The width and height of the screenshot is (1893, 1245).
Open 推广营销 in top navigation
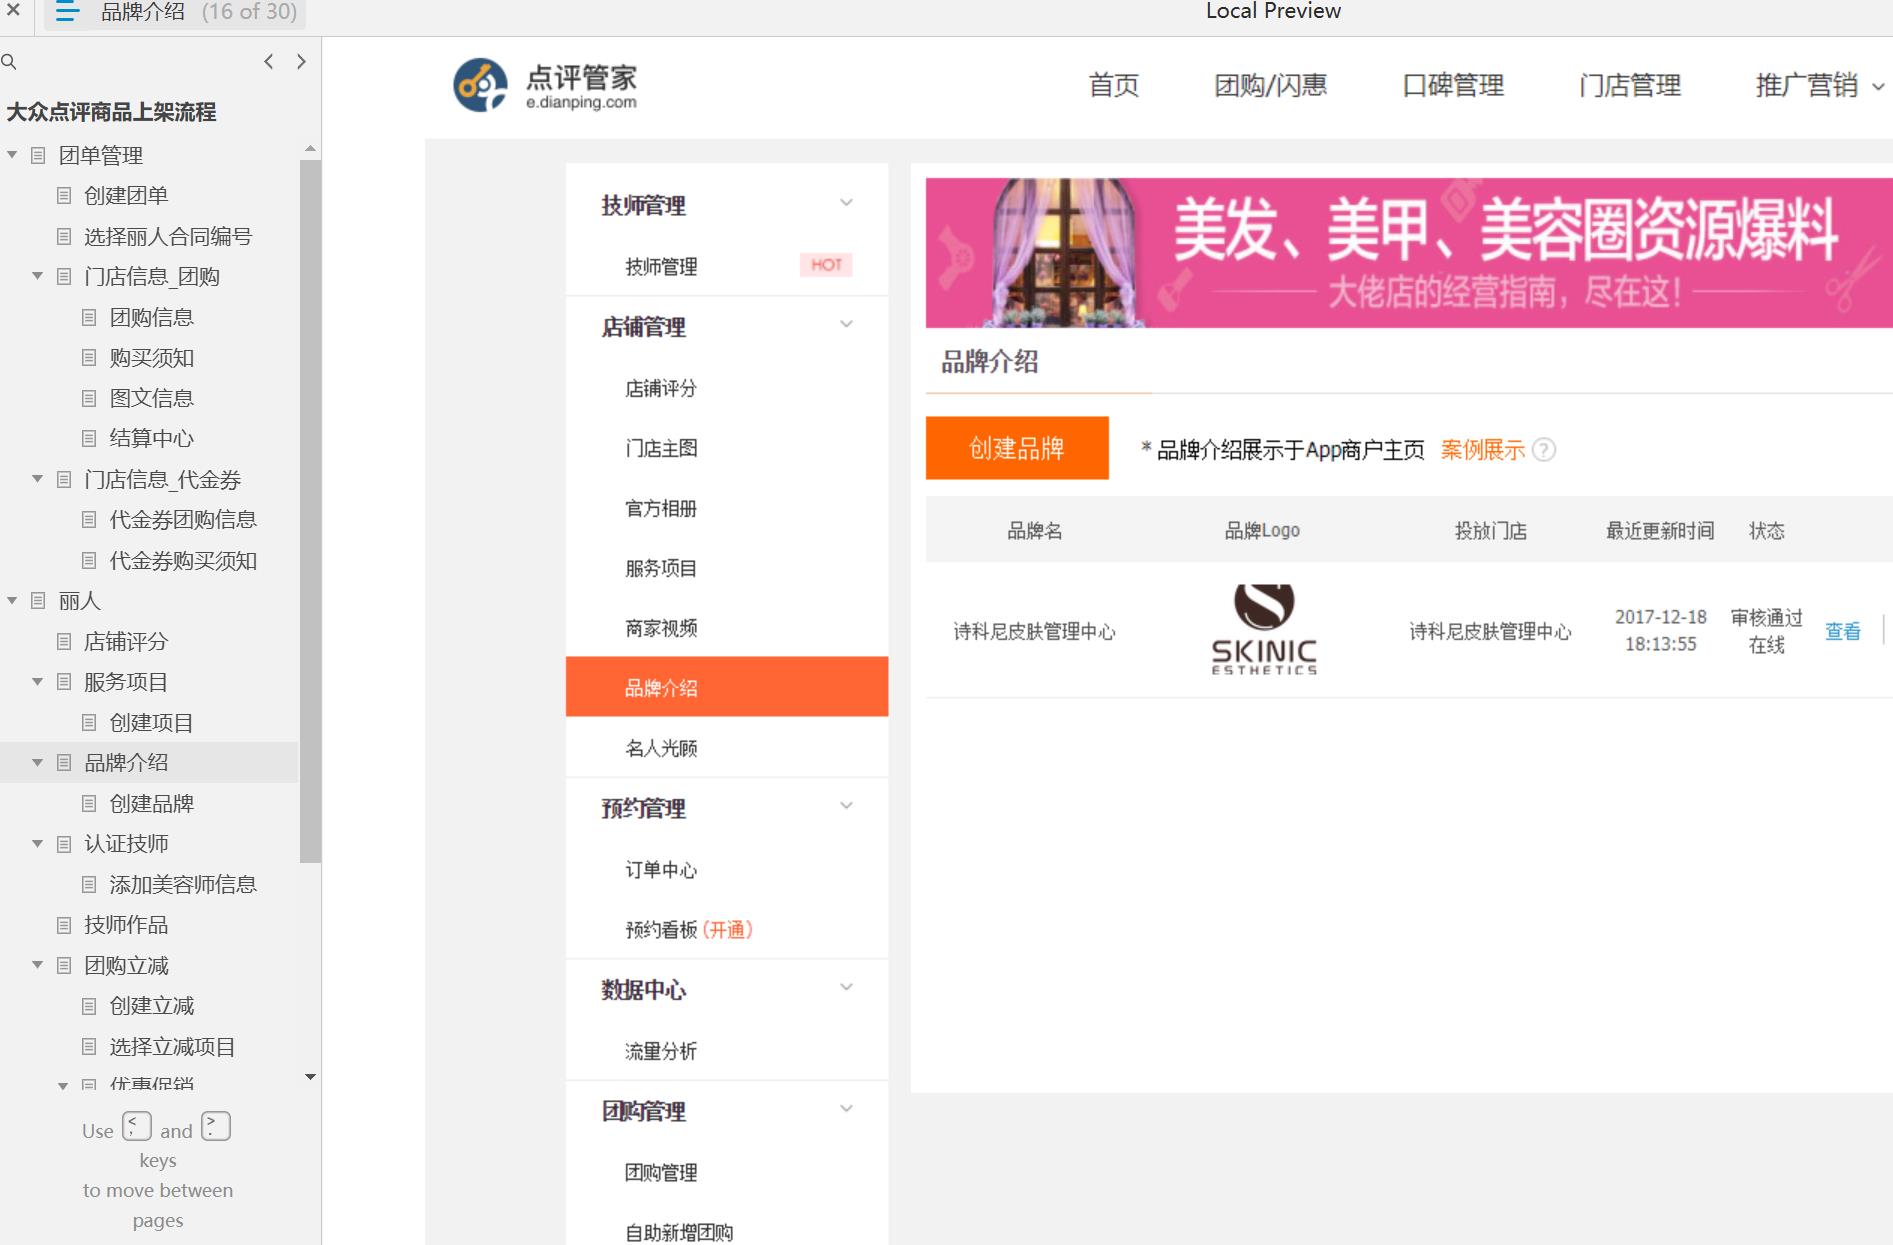pyautogui.click(x=1806, y=85)
